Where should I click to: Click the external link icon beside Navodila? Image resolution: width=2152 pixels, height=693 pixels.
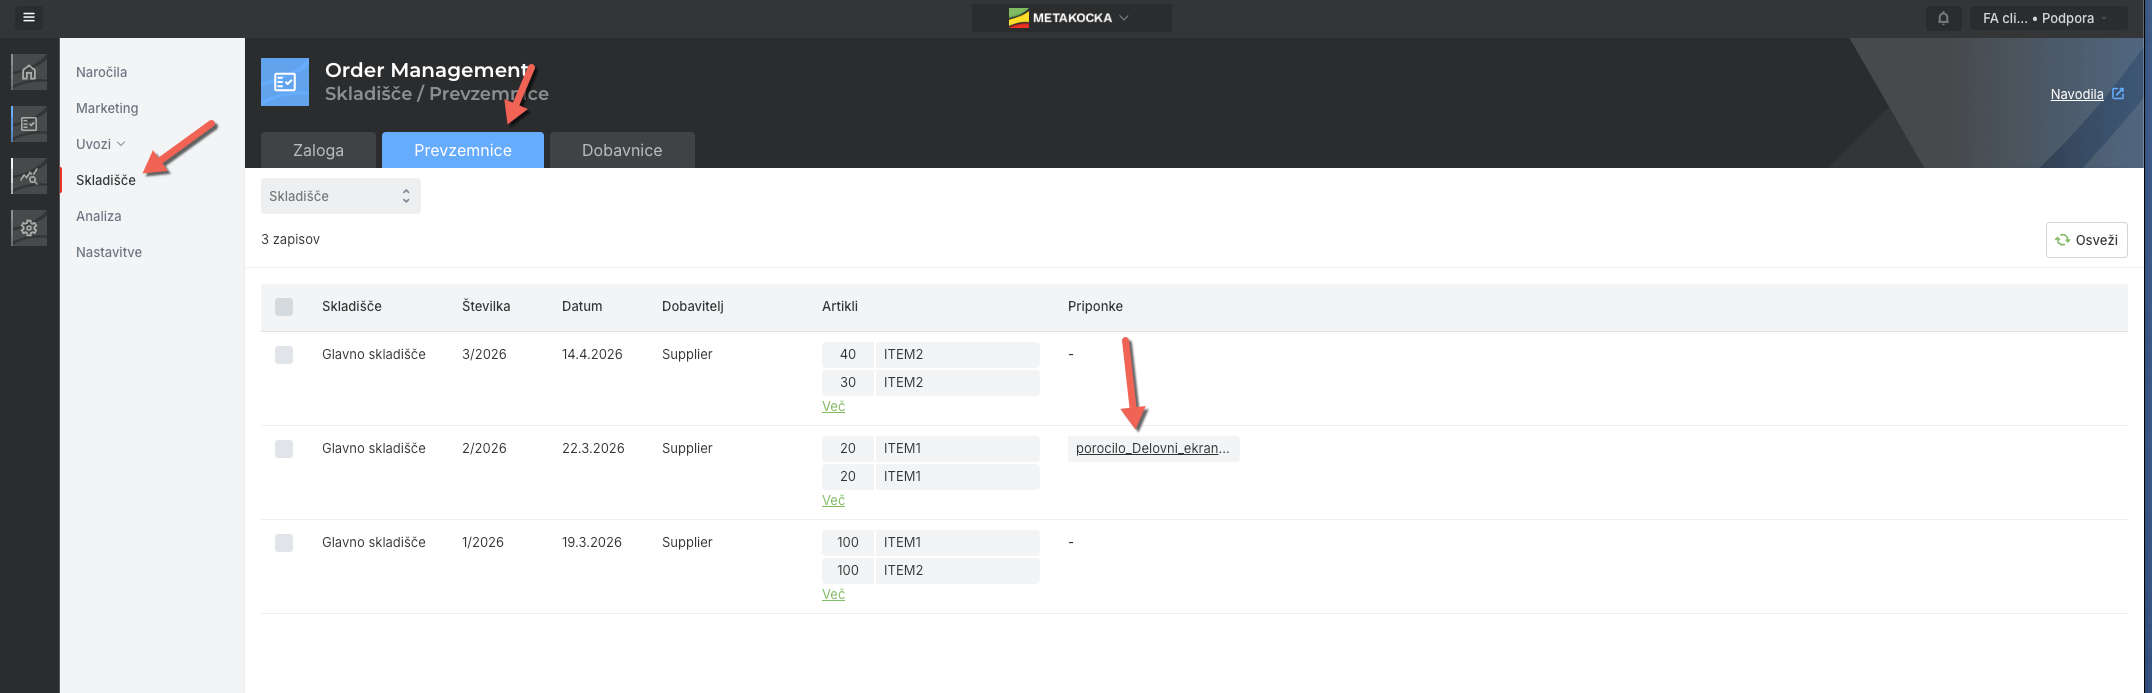click(x=2118, y=94)
